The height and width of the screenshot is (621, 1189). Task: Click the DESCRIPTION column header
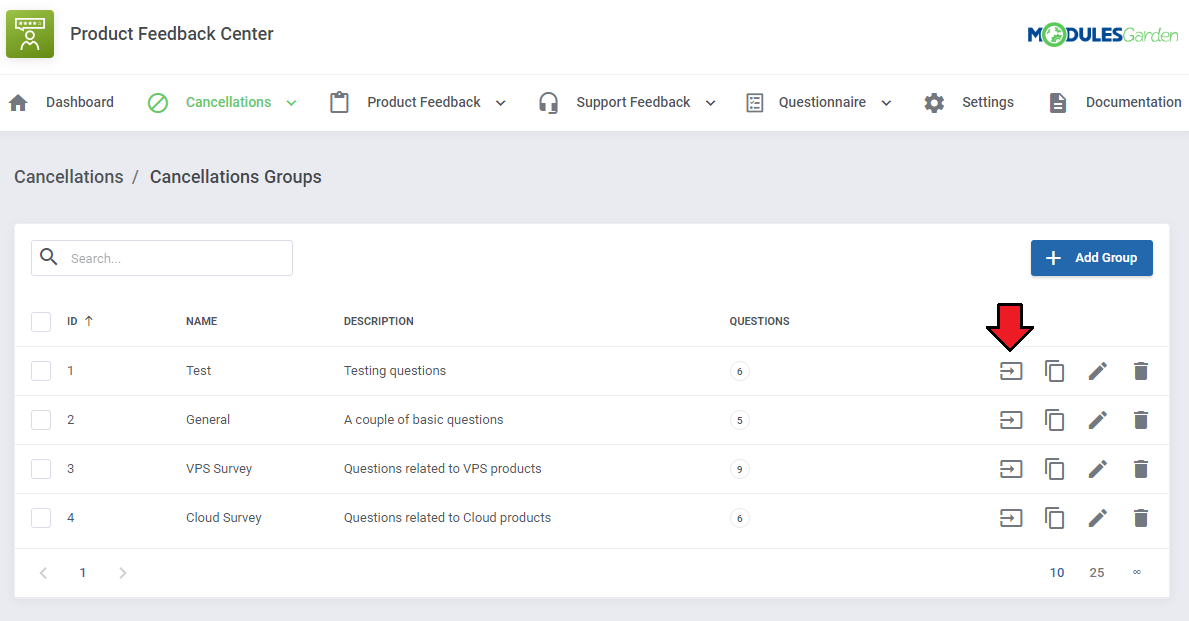coord(378,321)
